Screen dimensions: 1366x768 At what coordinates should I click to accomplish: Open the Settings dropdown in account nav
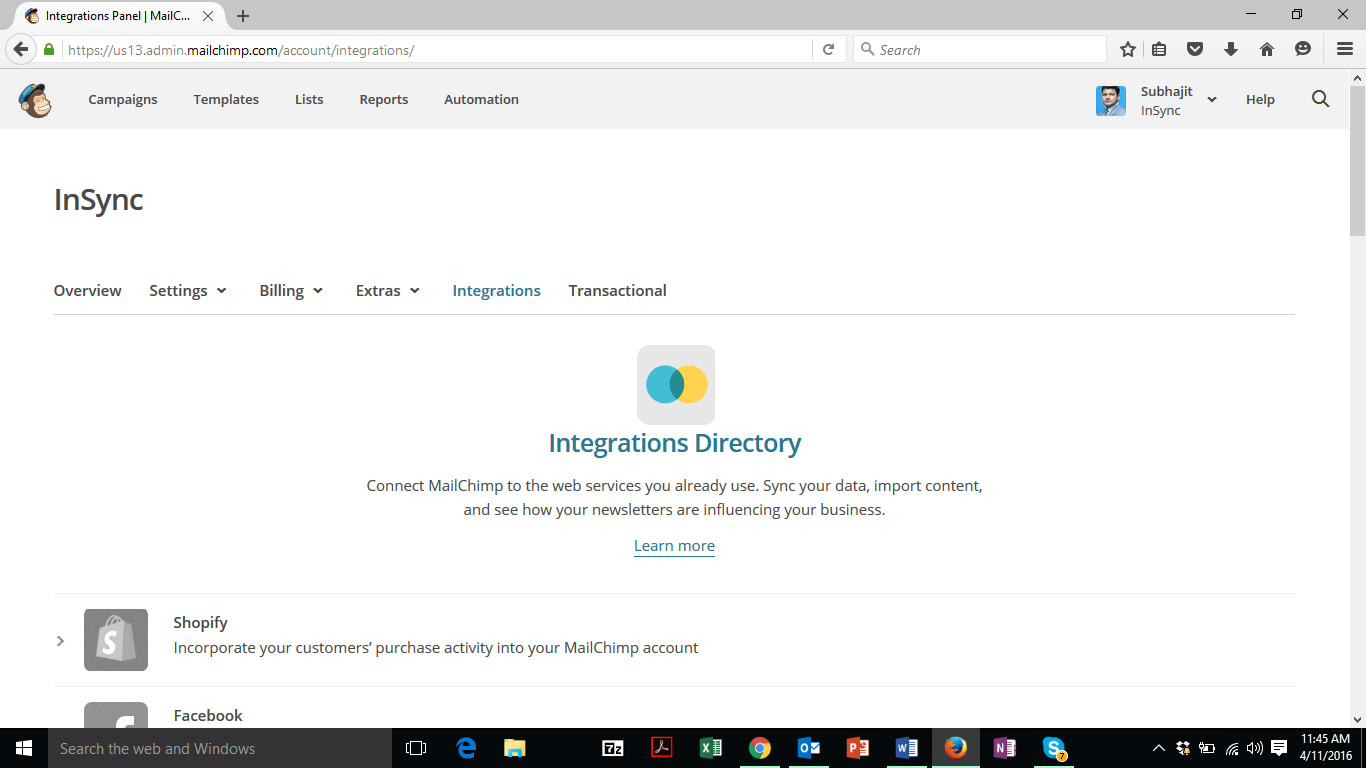(188, 290)
